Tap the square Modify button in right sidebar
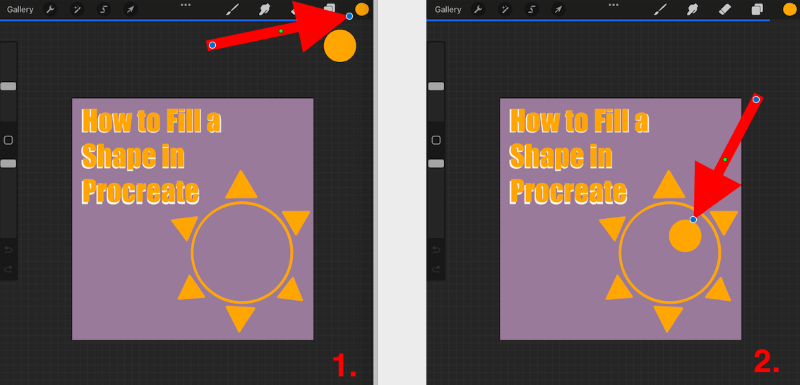Viewport: 800px width, 385px height. pyautogui.click(x=436, y=140)
